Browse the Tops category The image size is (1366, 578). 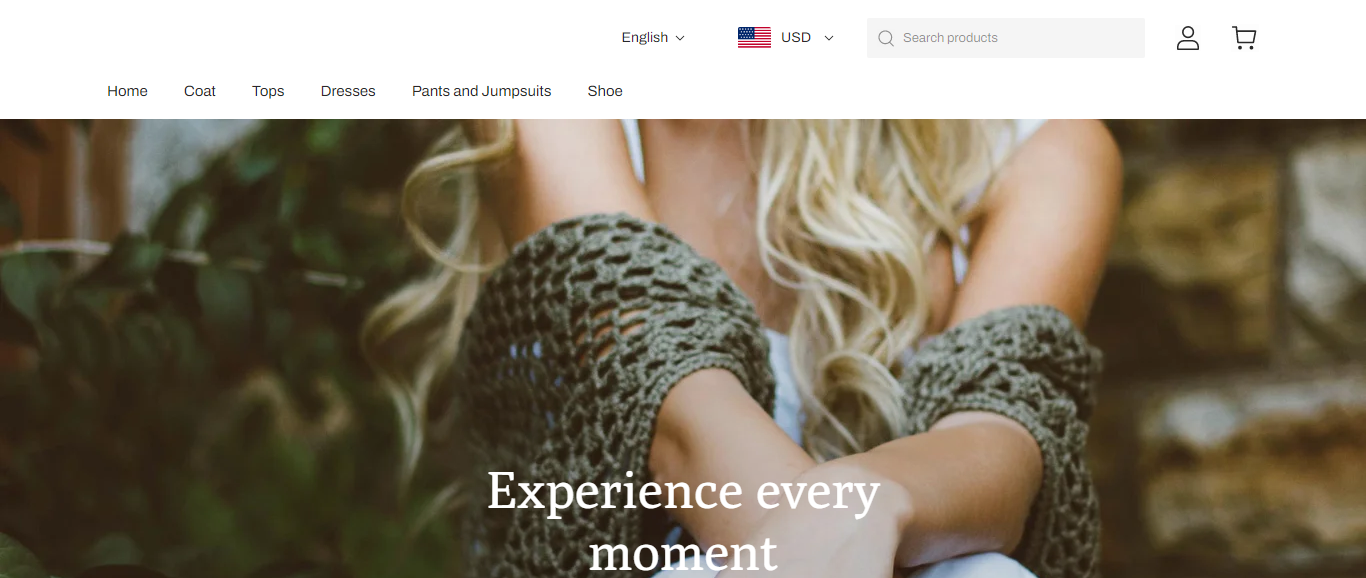click(x=268, y=91)
